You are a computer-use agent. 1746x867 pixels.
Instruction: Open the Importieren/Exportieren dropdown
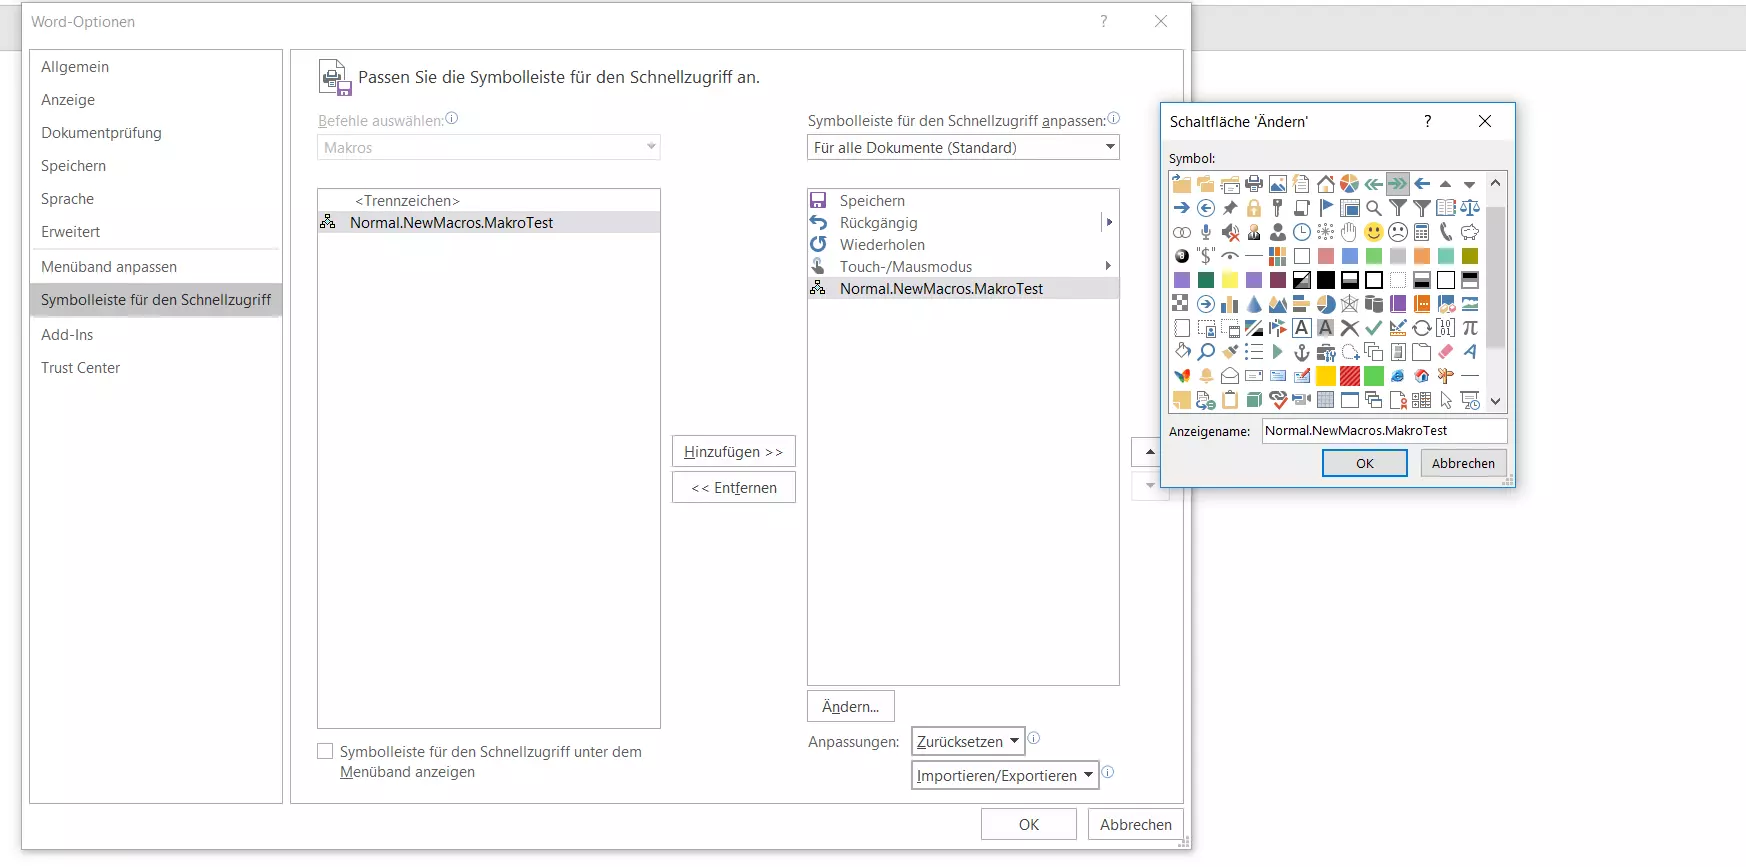[1005, 775]
